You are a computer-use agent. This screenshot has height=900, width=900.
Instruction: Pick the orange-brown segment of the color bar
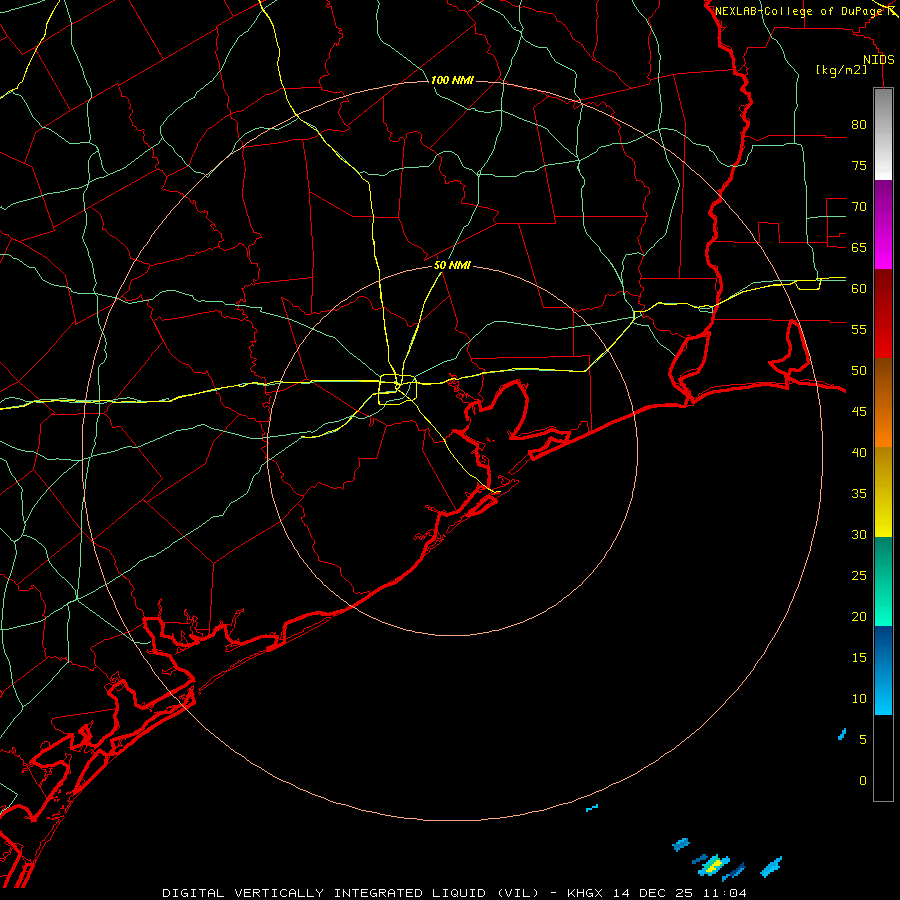pos(883,402)
